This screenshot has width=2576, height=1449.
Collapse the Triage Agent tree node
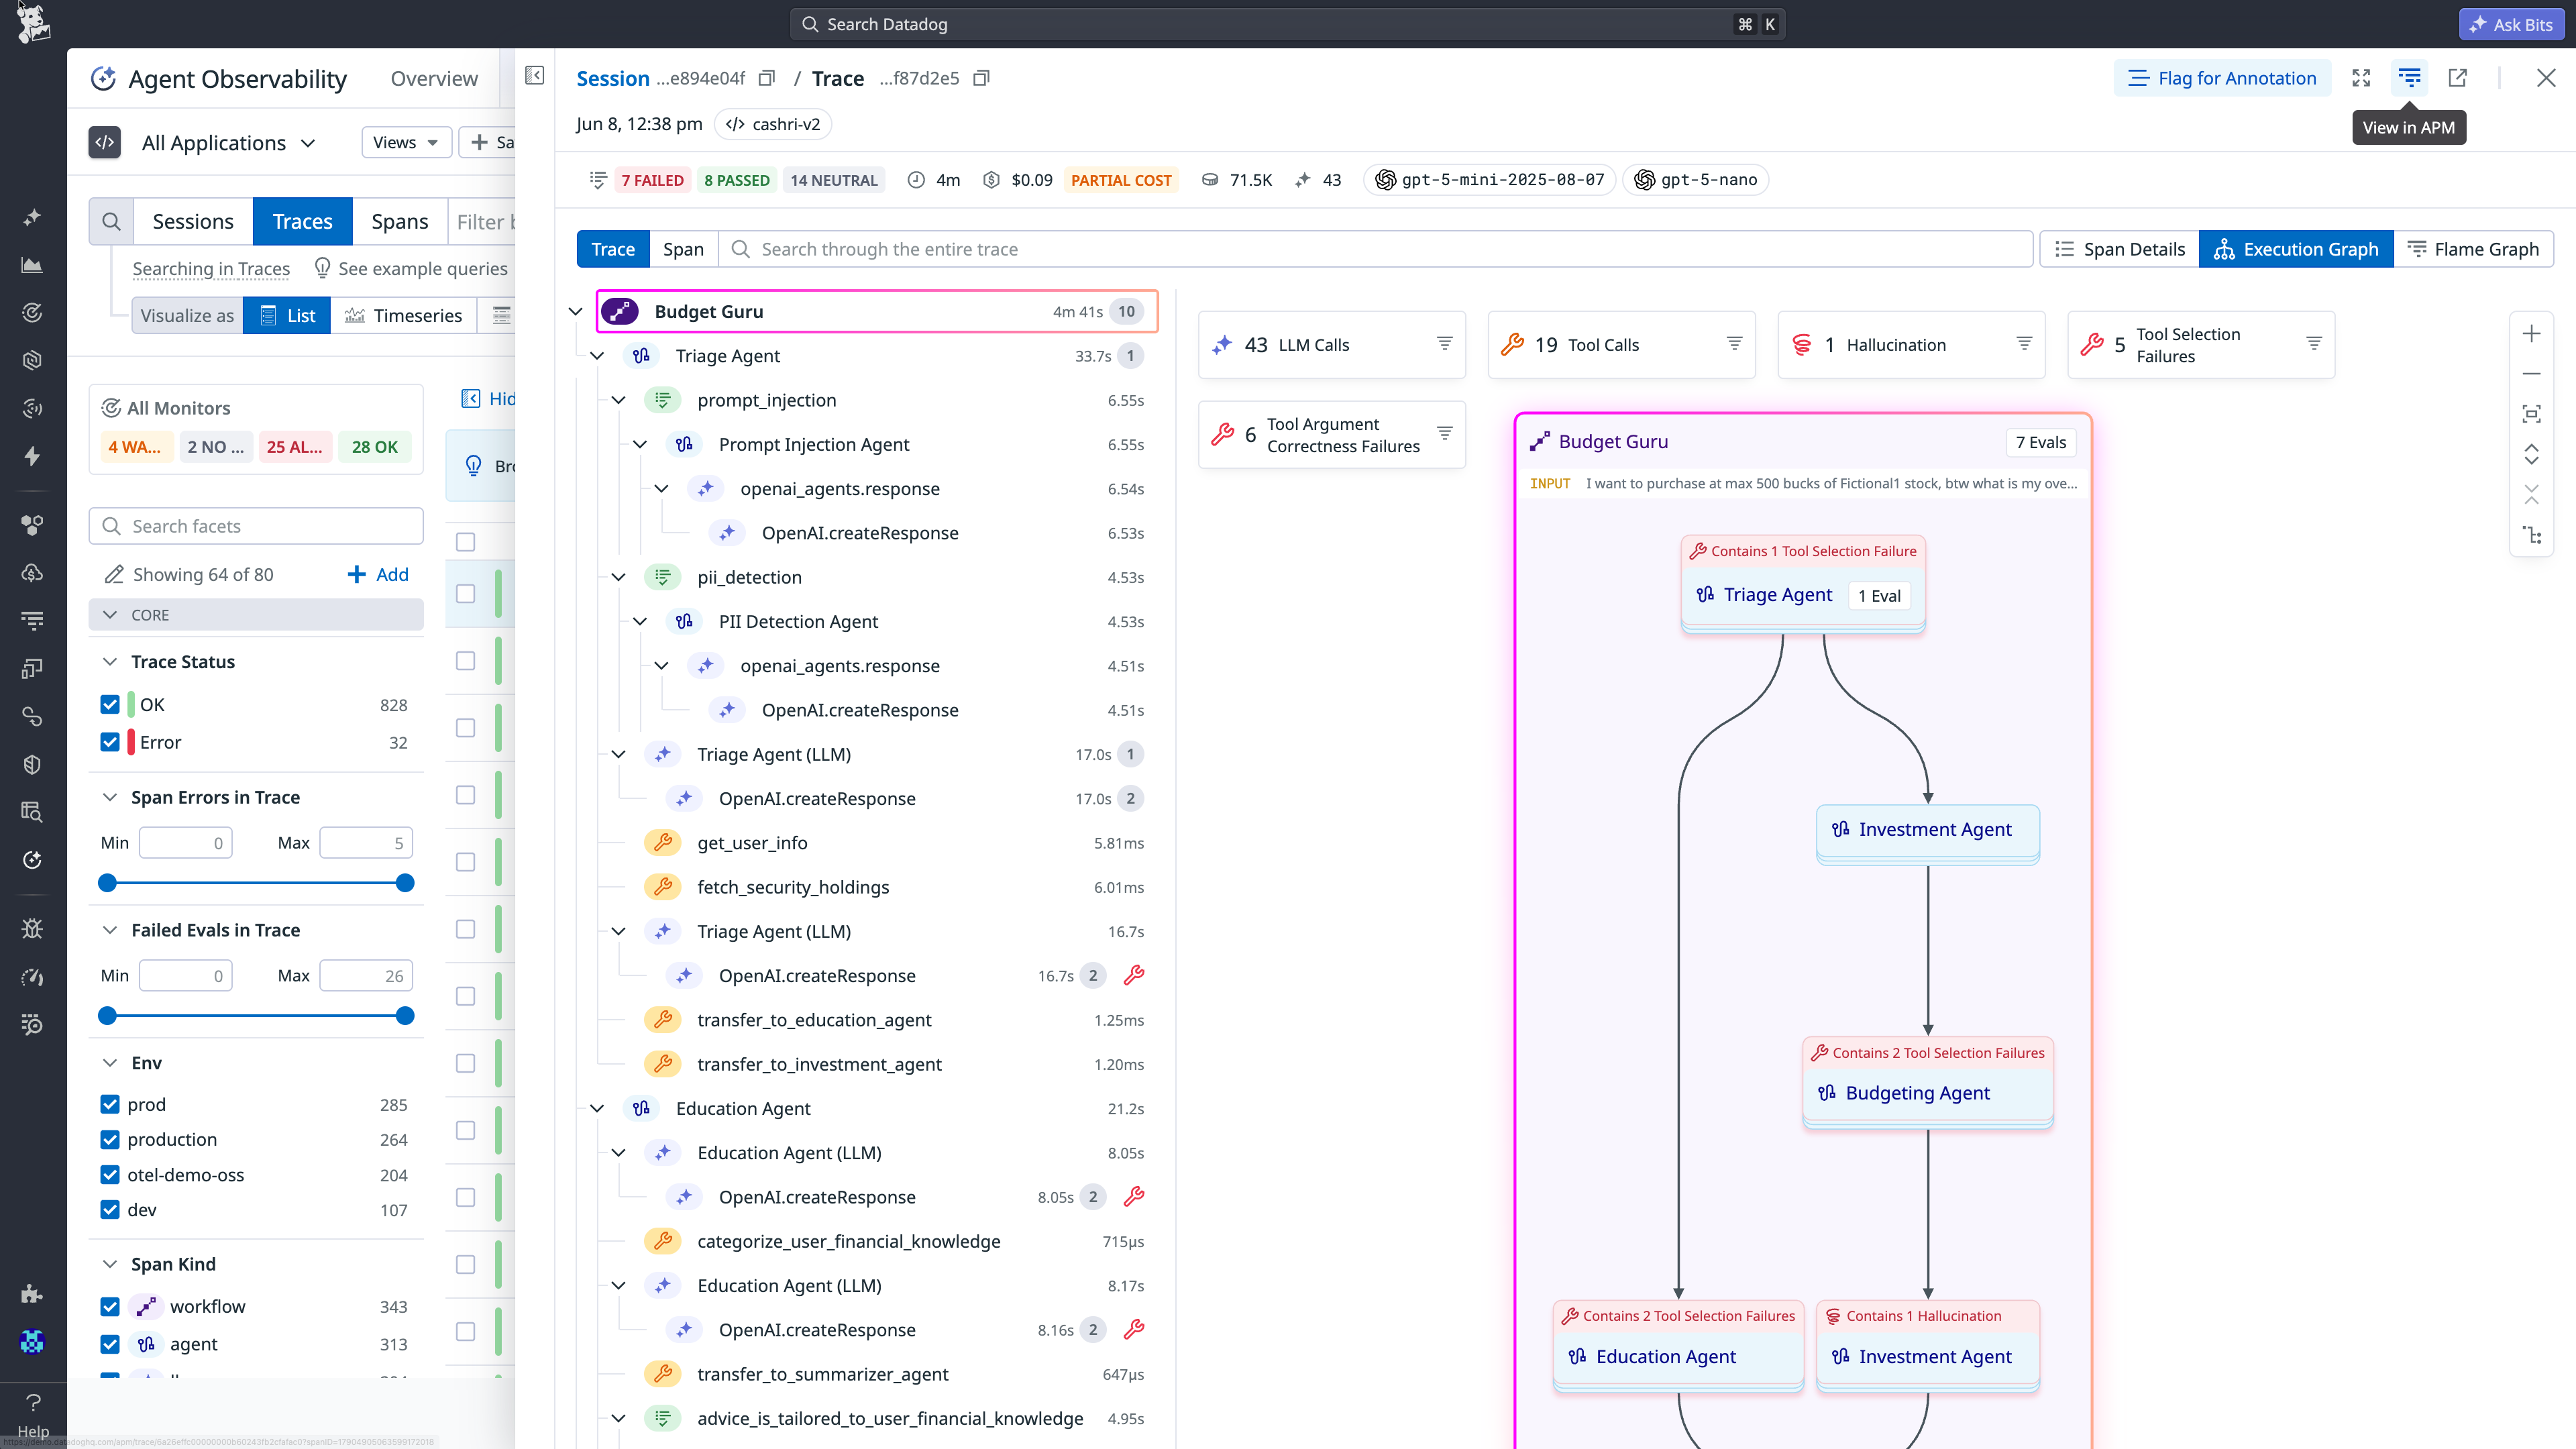pyautogui.click(x=597, y=355)
